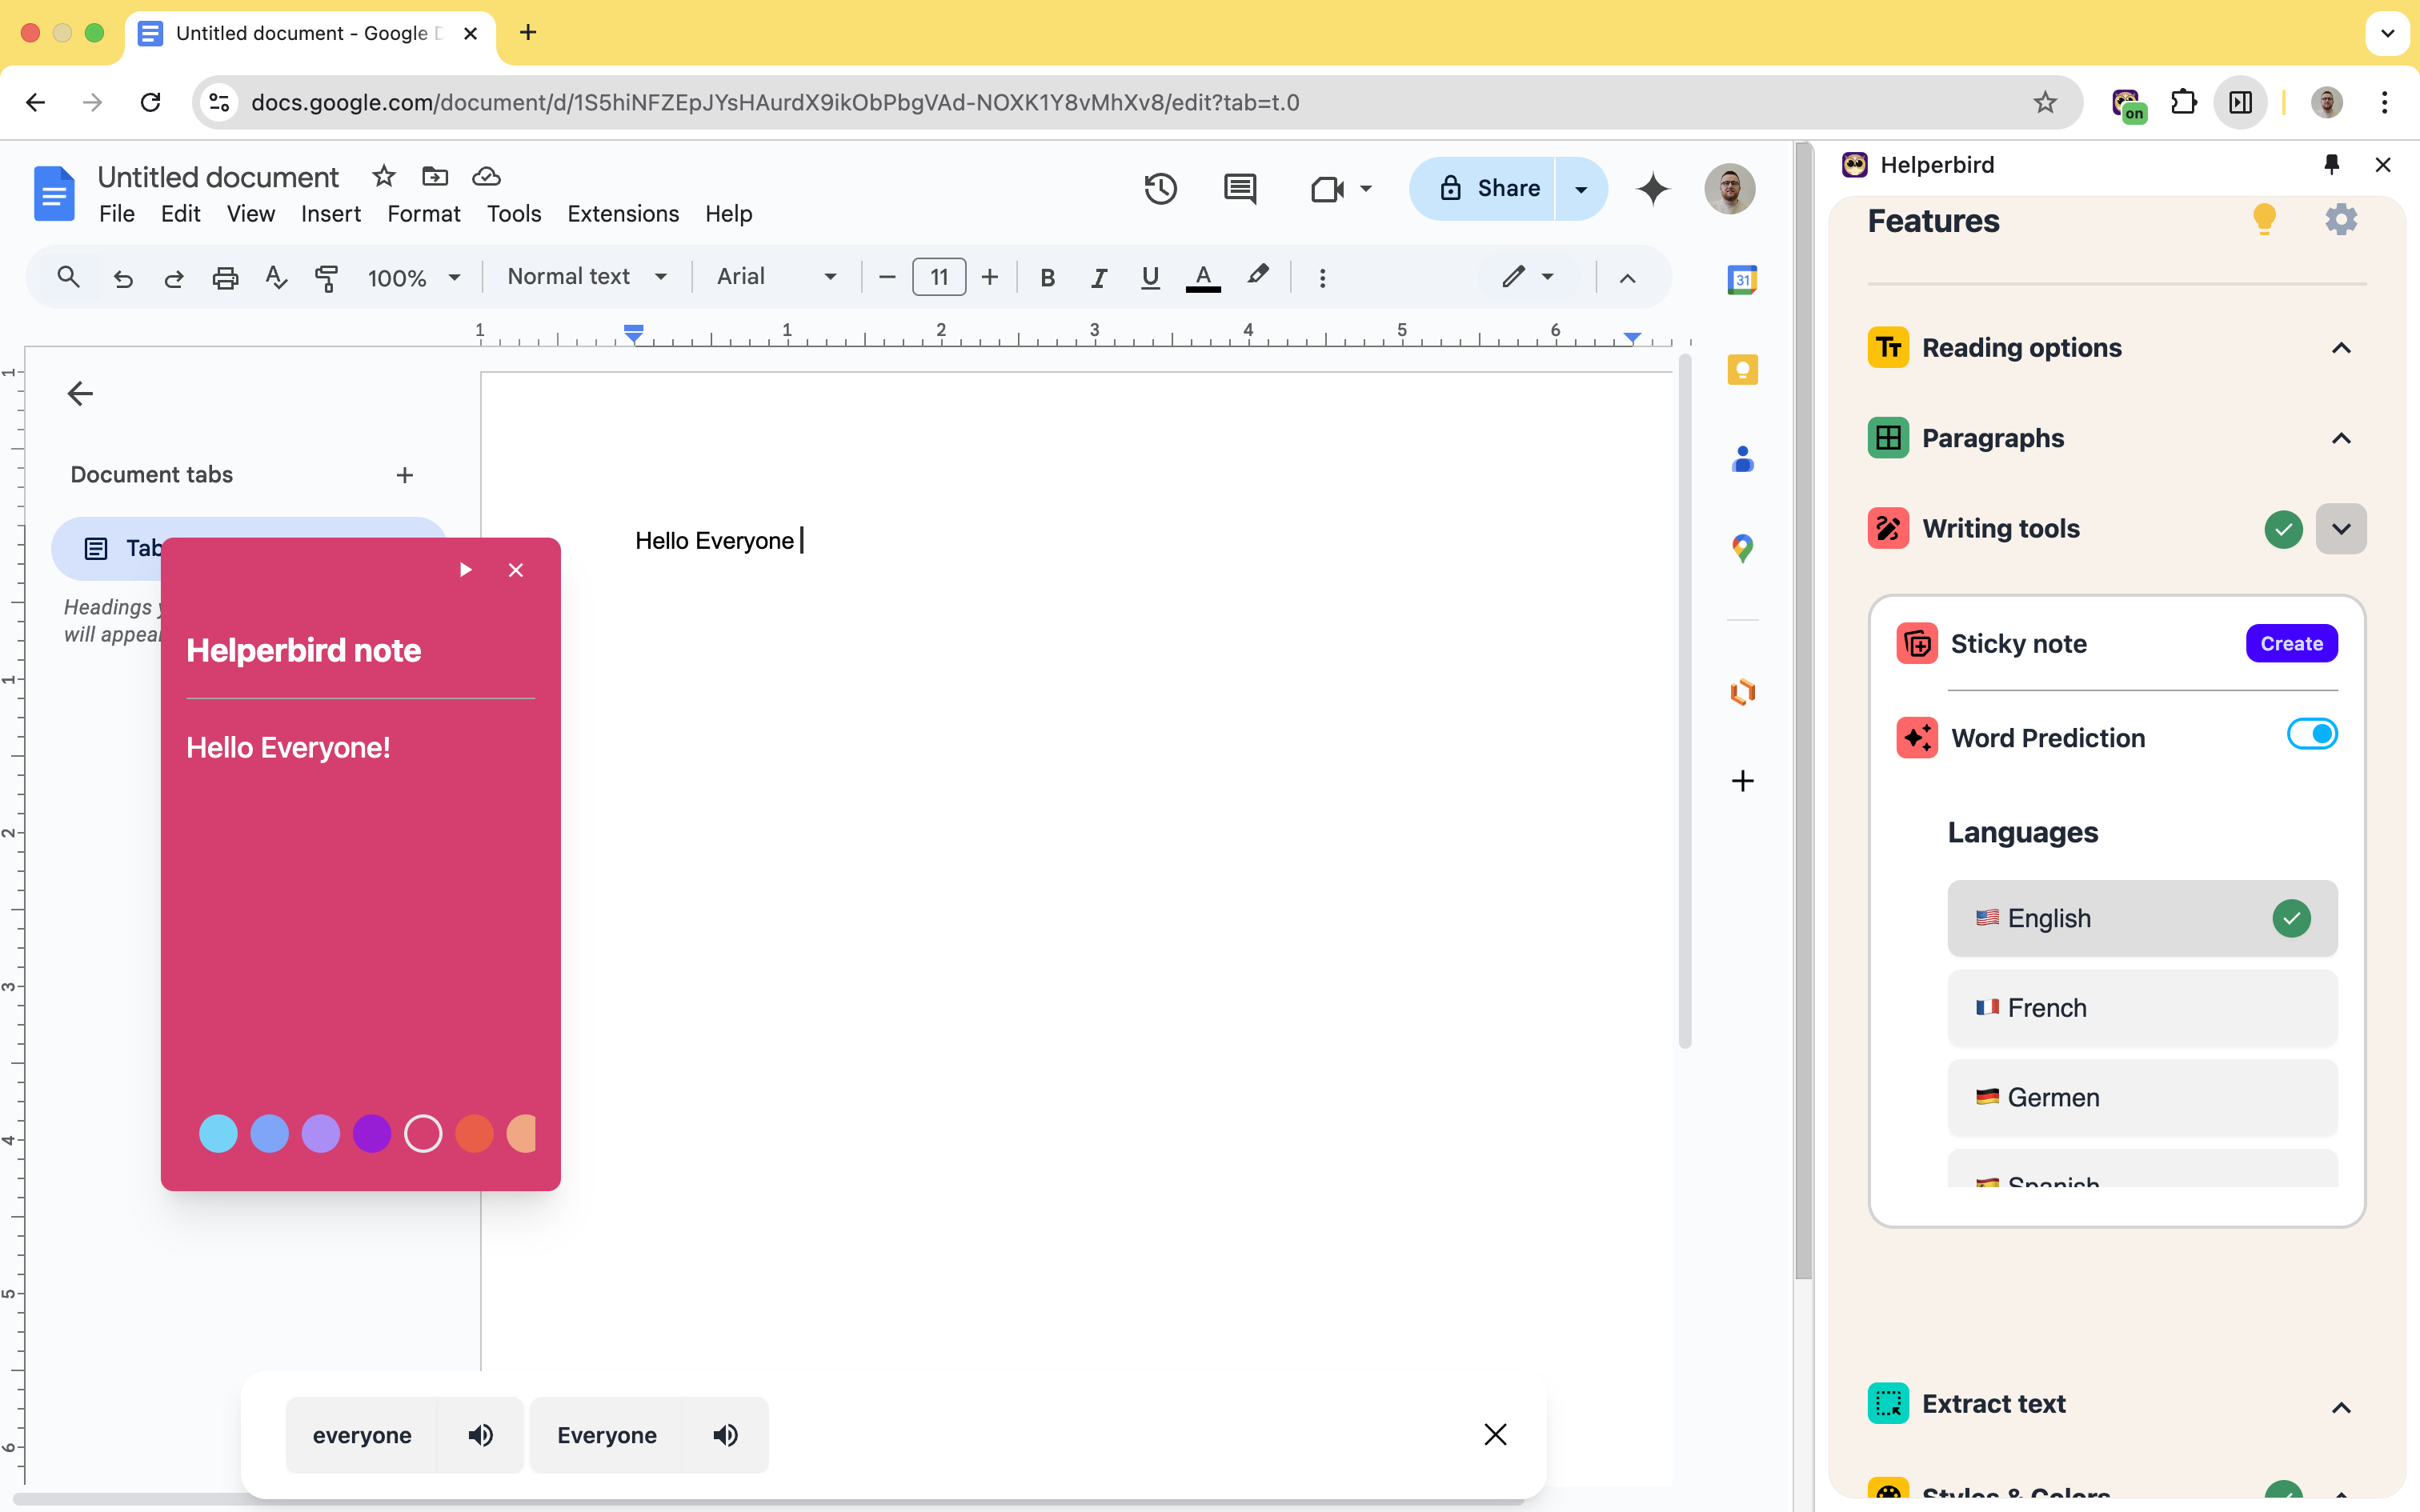Expand the Writing tools dropdown
The image size is (2420, 1512).
2342,528
